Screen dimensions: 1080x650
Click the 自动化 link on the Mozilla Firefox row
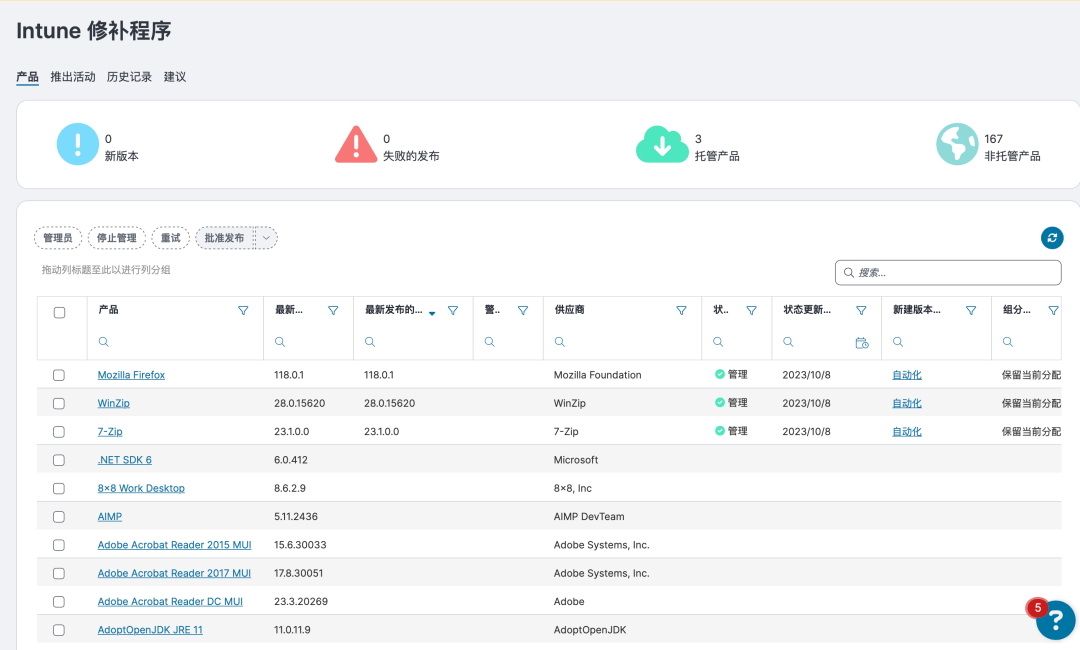coord(906,374)
